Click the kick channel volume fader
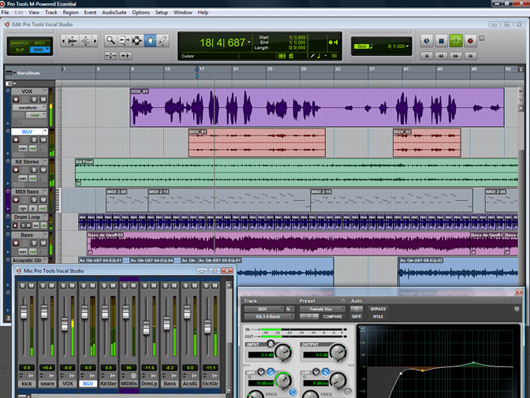 pyautogui.click(x=24, y=312)
